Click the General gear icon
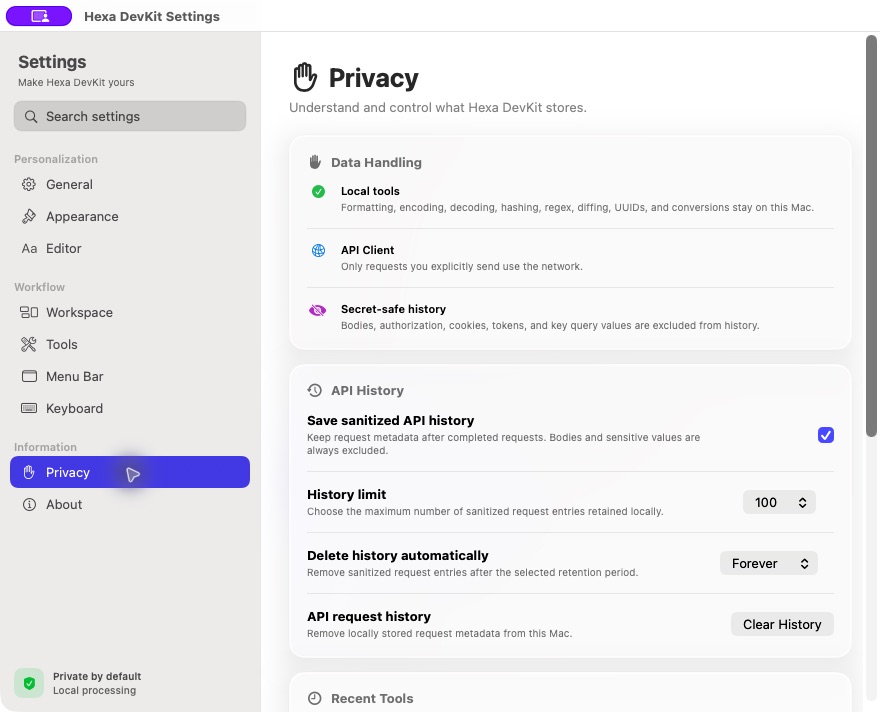 click(x=29, y=184)
